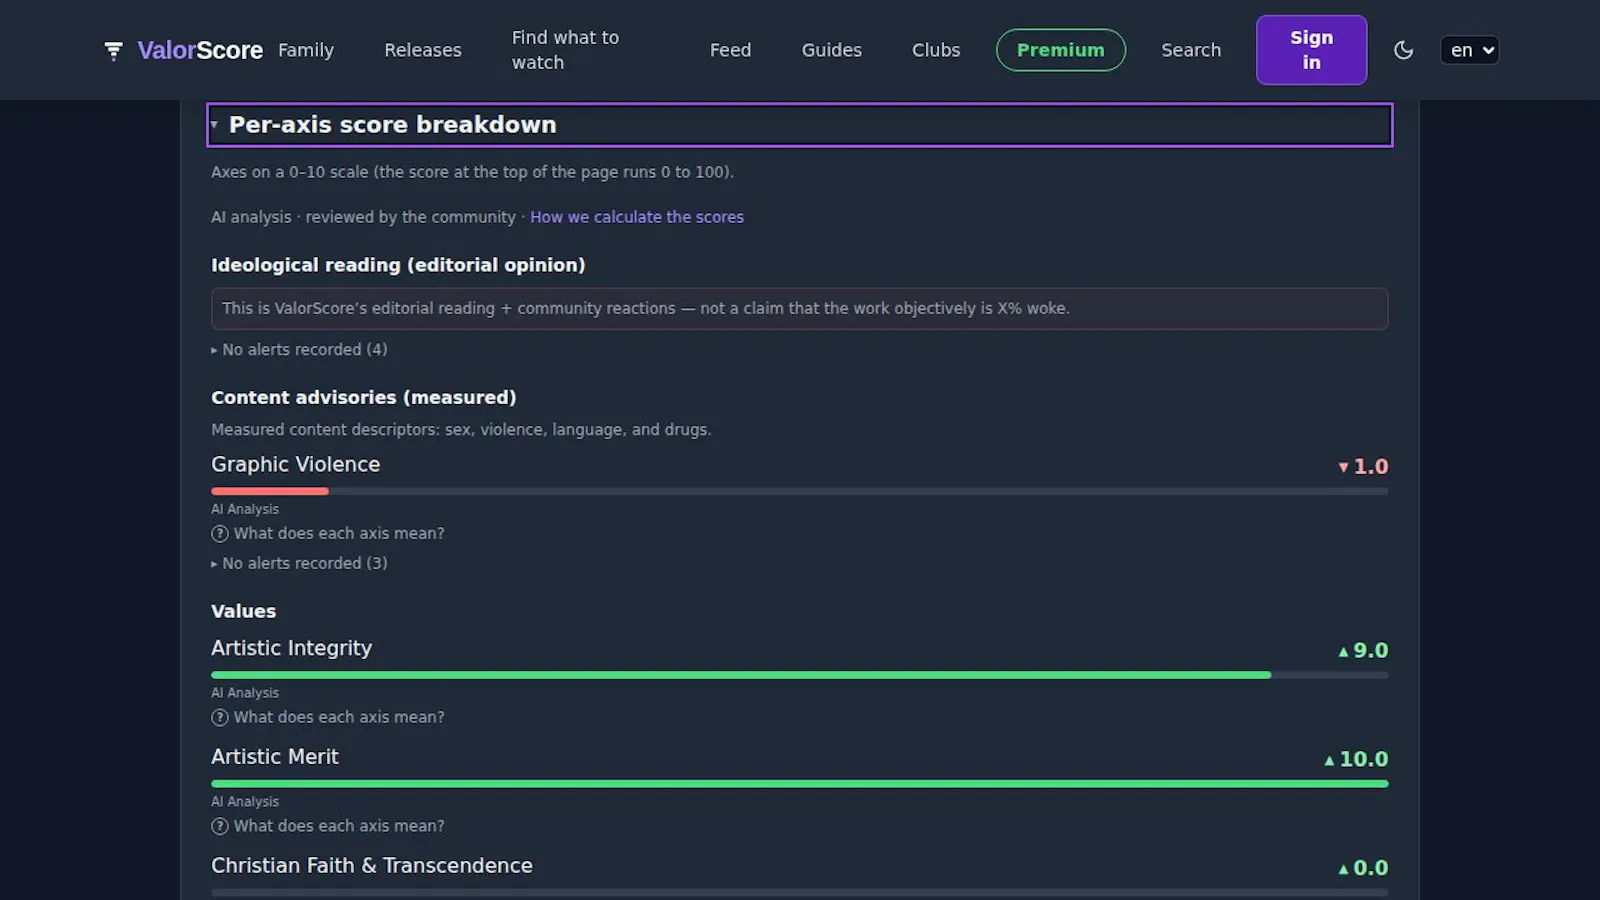Click the ValorScore brand name
Image resolution: width=1600 pixels, height=900 pixels.
click(200, 50)
